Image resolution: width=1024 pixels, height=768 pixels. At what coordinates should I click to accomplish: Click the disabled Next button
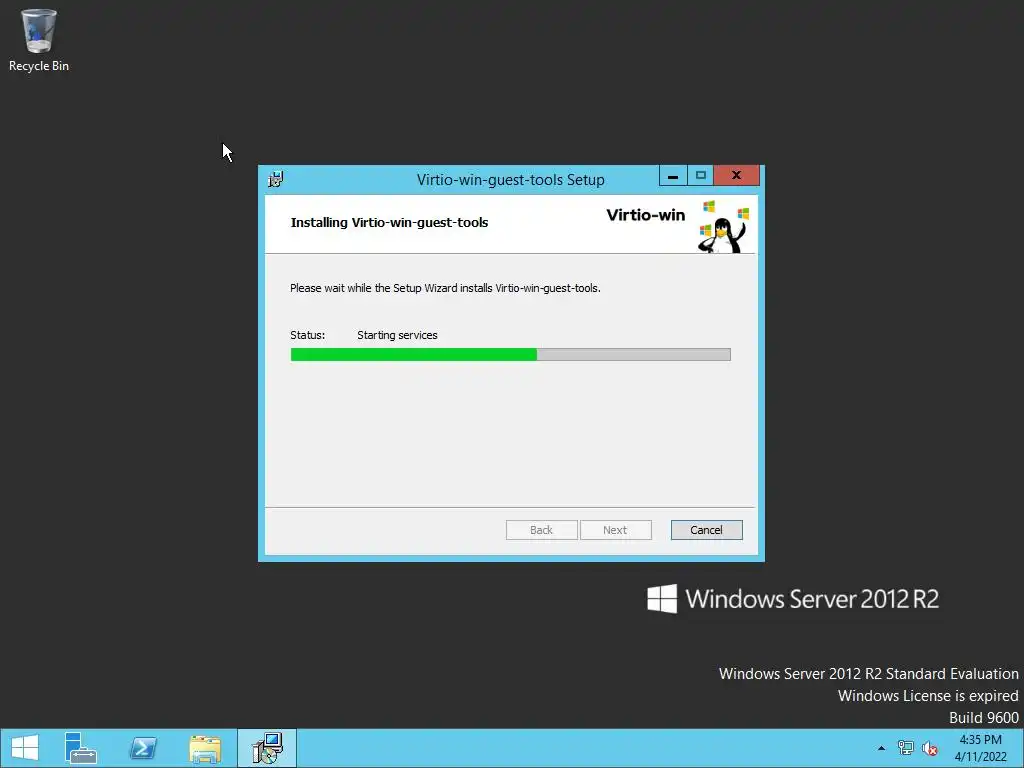pos(615,530)
